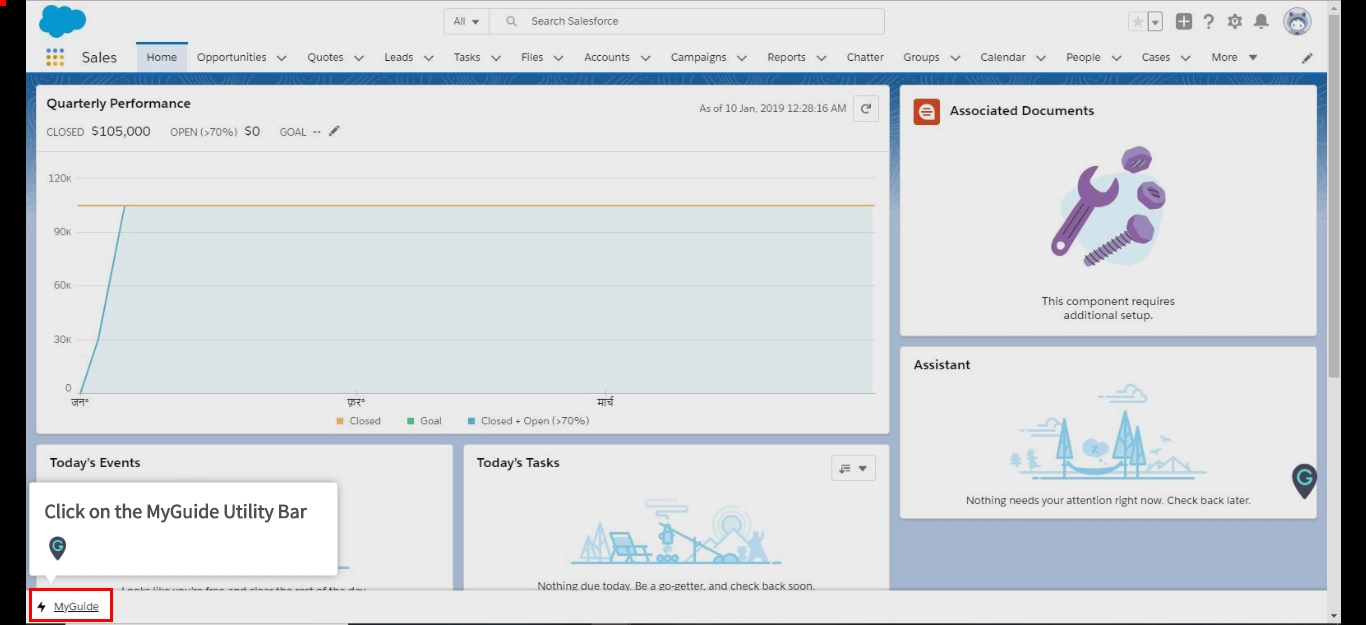Open the Notifications bell icon

pos(1262,21)
